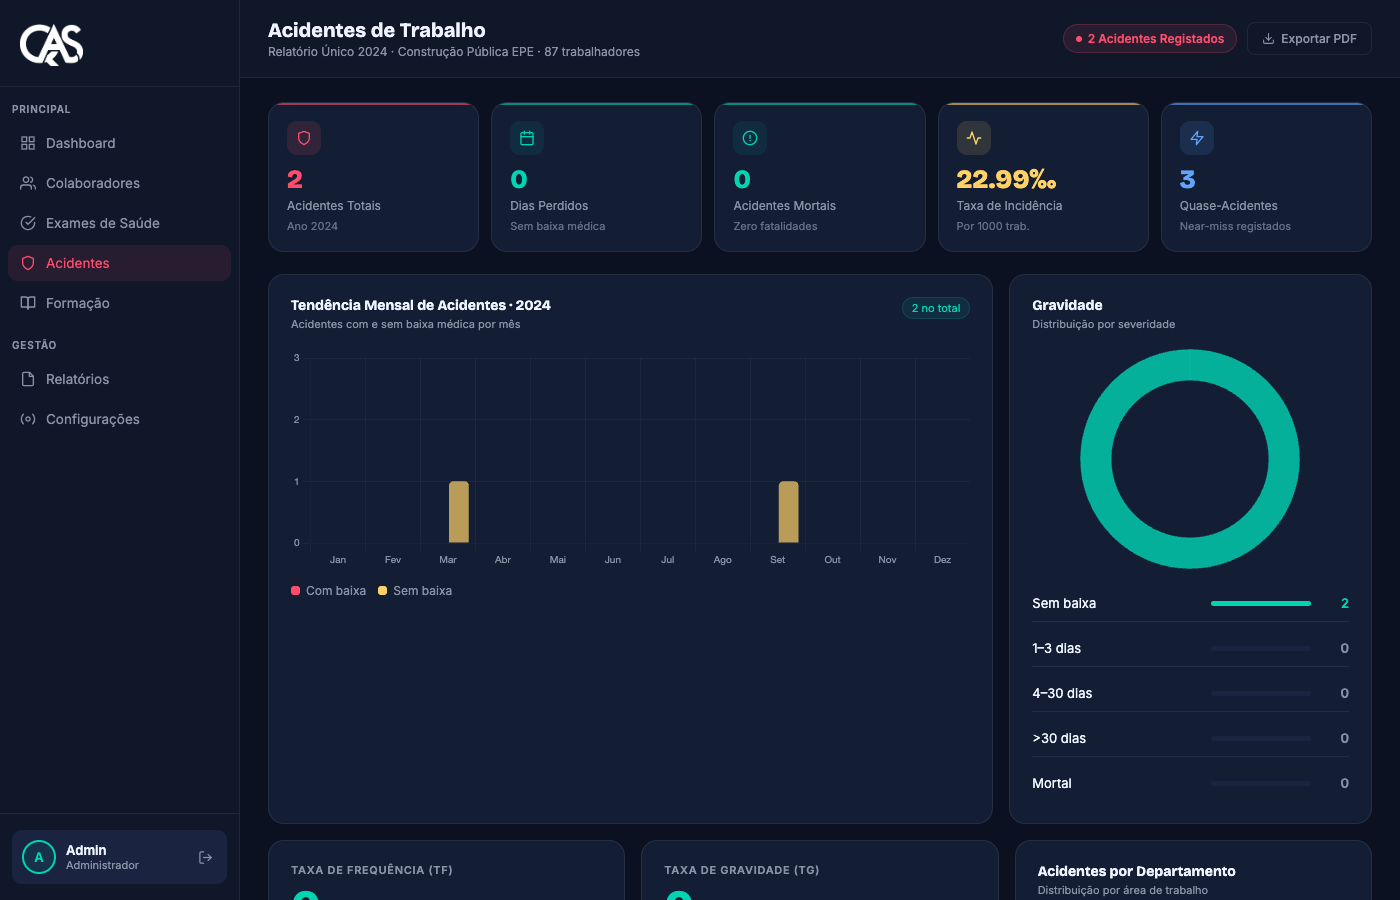The height and width of the screenshot is (900, 1400).
Task: Click the Admin avatar circle
Action: 39,857
